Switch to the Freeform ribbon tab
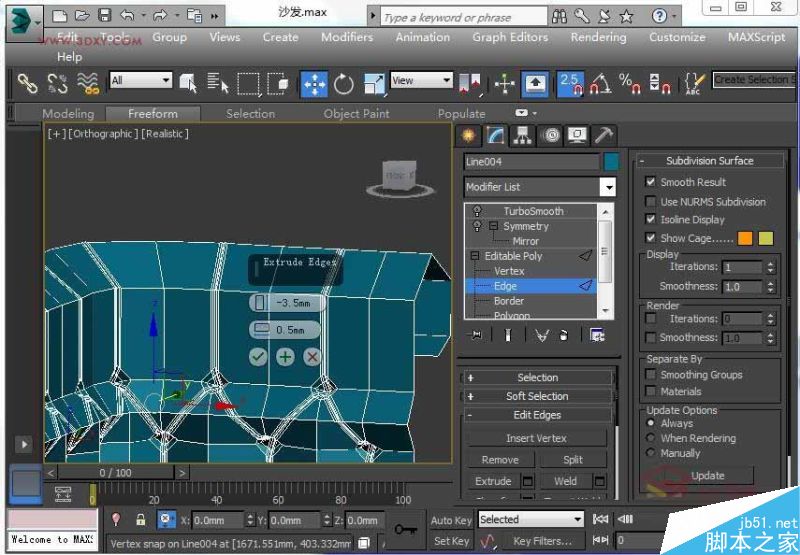Viewport: 800px width, 555px height. (153, 114)
